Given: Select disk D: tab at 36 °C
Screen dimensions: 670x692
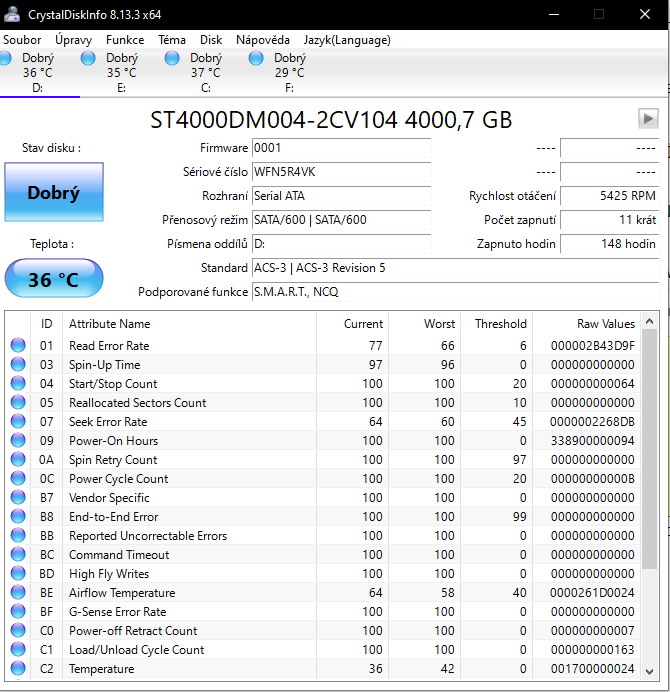Looking at the screenshot, I should tap(38, 72).
